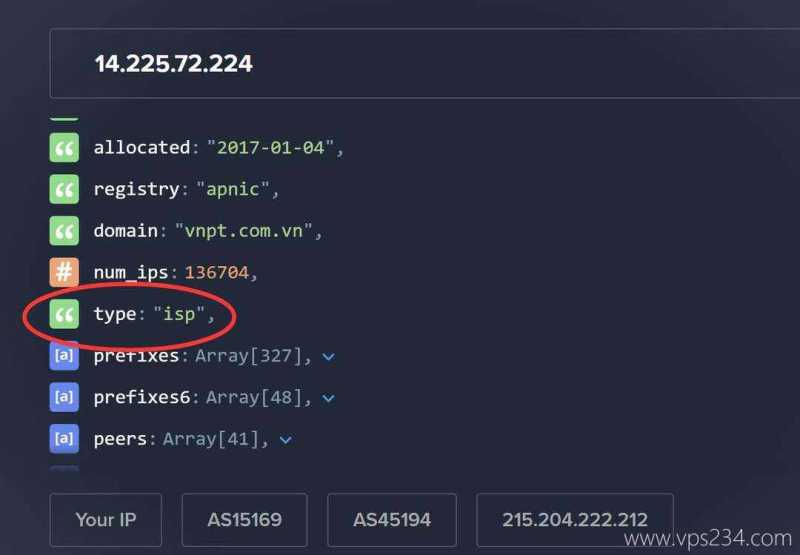Click the vnpt.com.vn domain value
Screen dimensions: 800x555
244,231
